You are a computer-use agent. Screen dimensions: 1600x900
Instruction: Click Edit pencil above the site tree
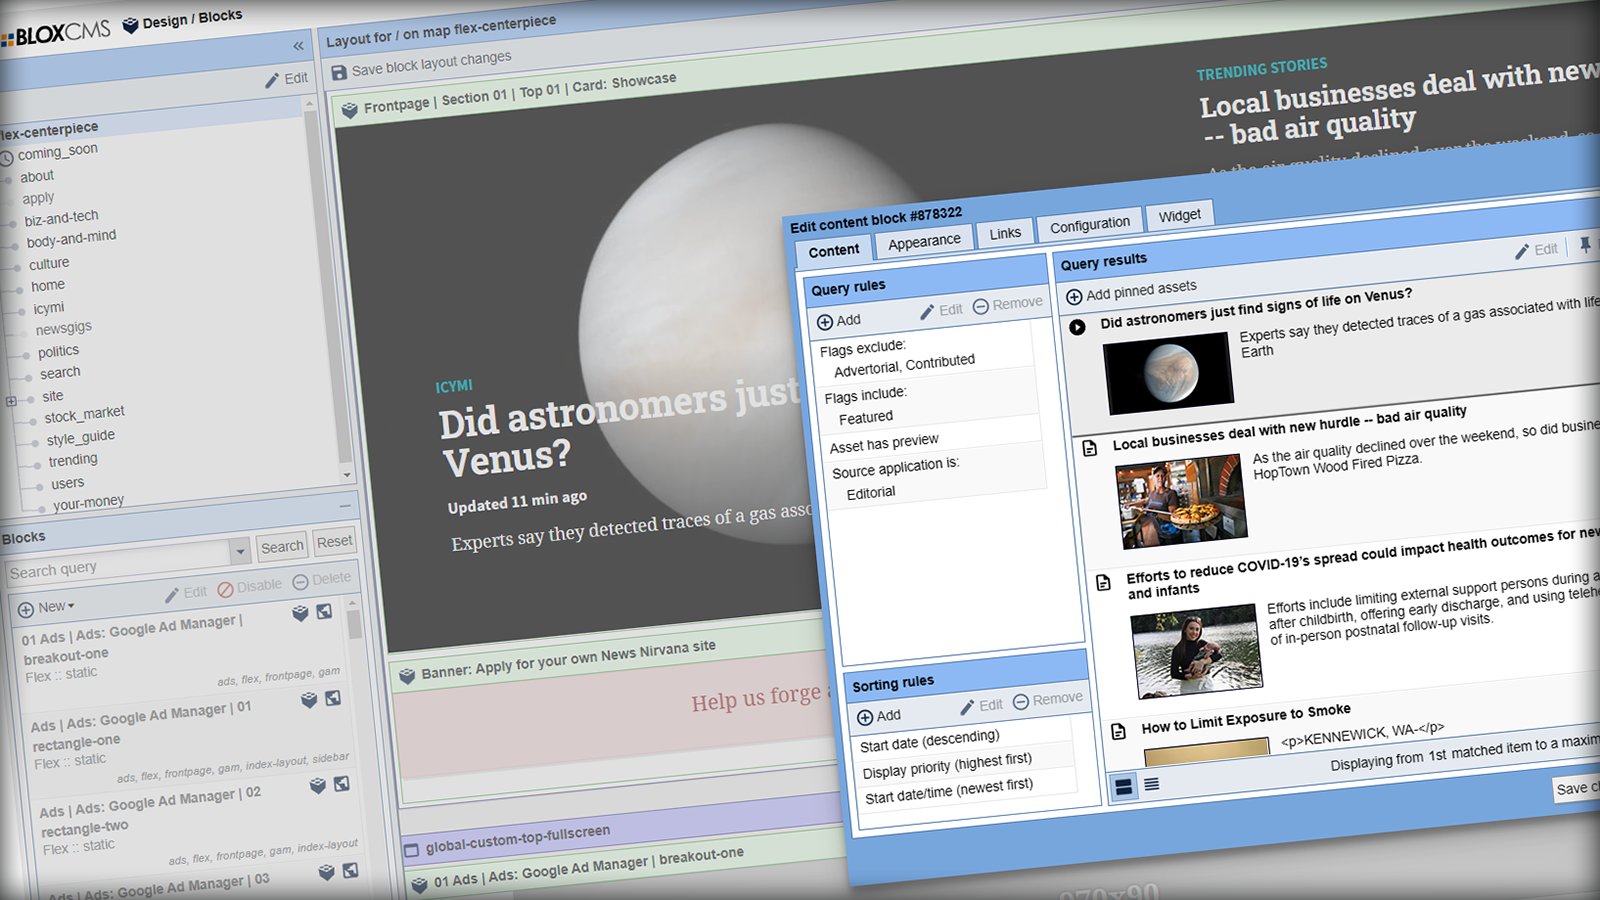pyautogui.click(x=286, y=79)
